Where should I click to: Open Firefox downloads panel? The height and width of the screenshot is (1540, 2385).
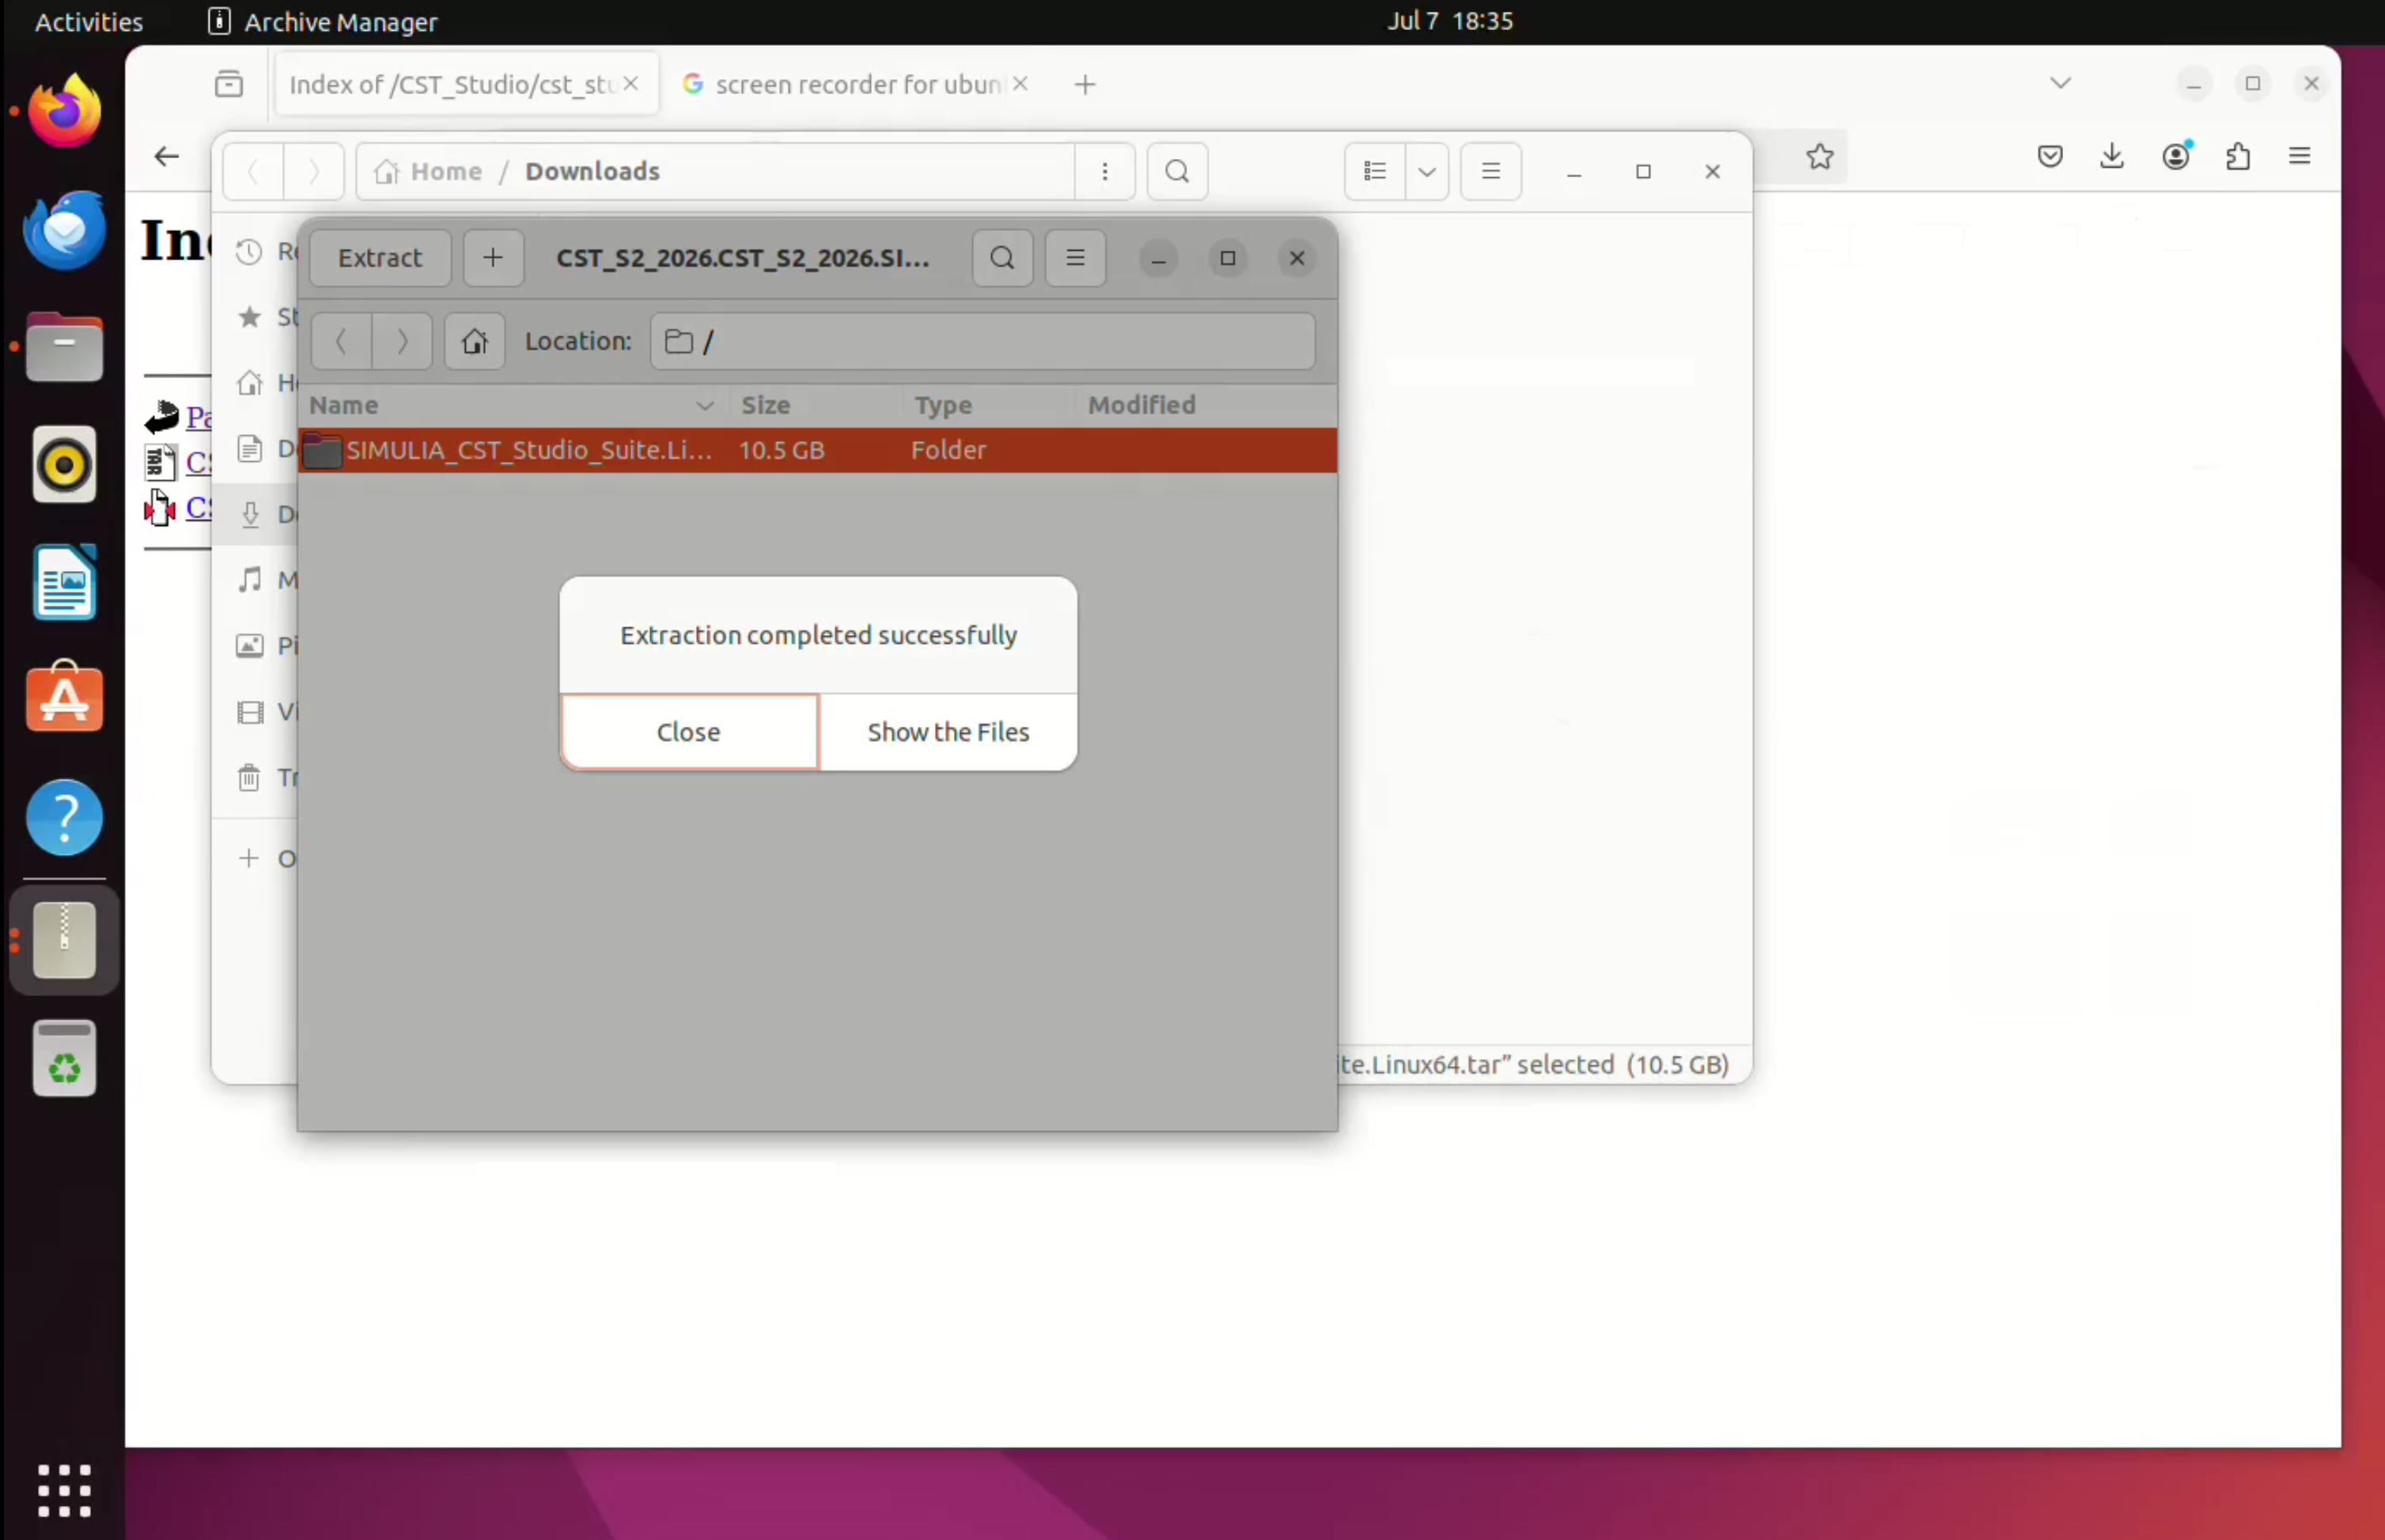2112,156
